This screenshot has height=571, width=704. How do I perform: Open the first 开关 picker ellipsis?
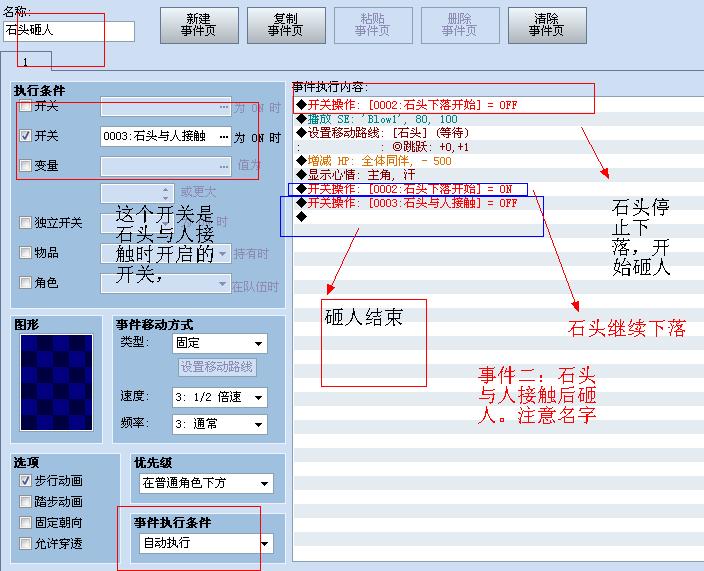pyautogui.click(x=224, y=106)
